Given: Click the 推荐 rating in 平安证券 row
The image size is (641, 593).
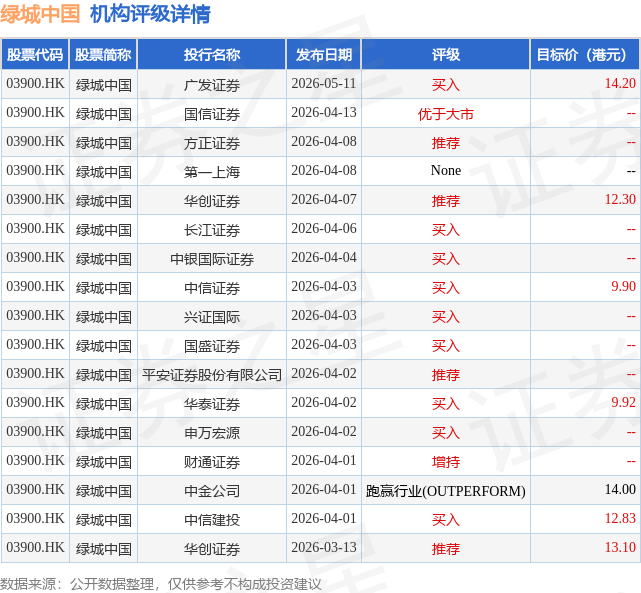Looking at the screenshot, I should 446,375.
